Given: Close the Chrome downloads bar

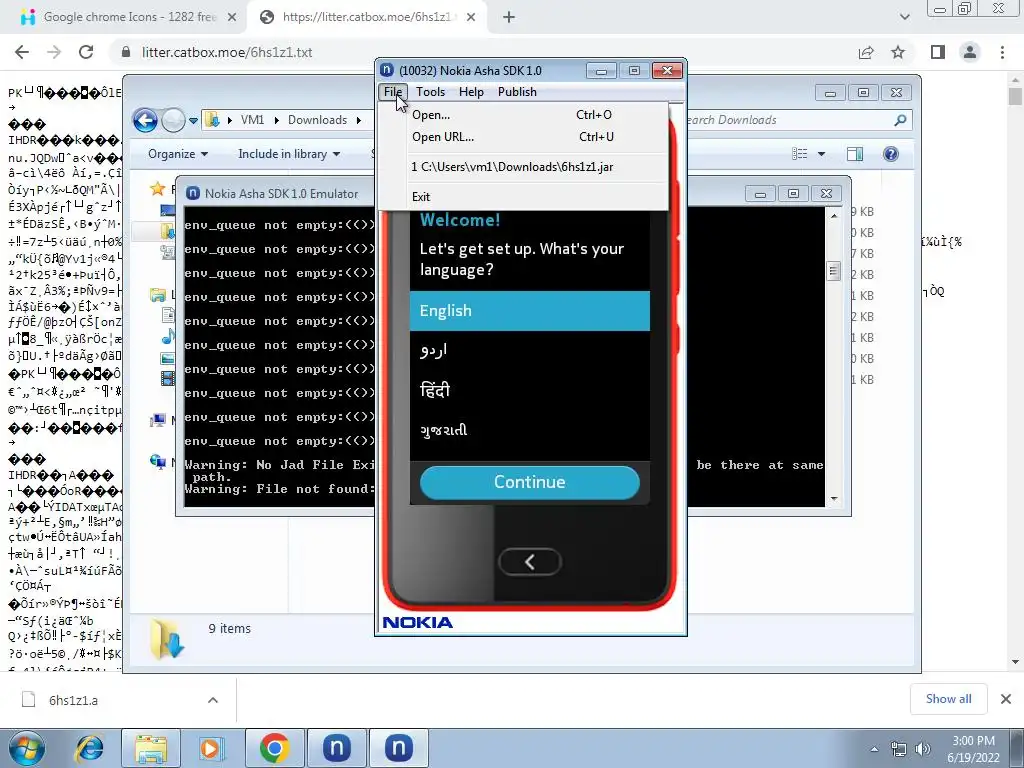Looking at the screenshot, I should pos(1006,699).
